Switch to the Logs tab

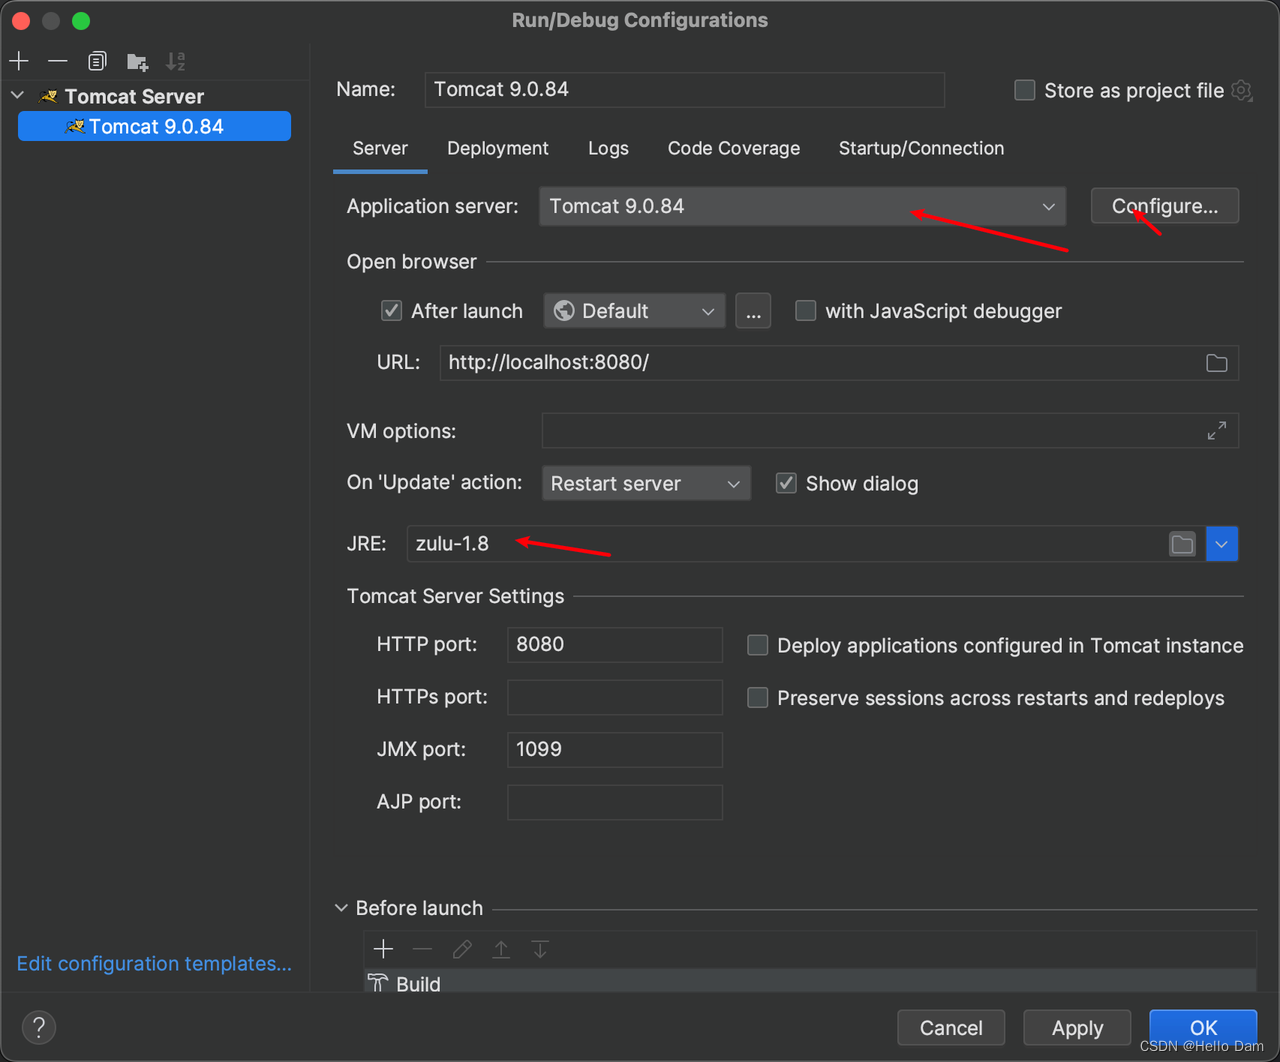(608, 148)
